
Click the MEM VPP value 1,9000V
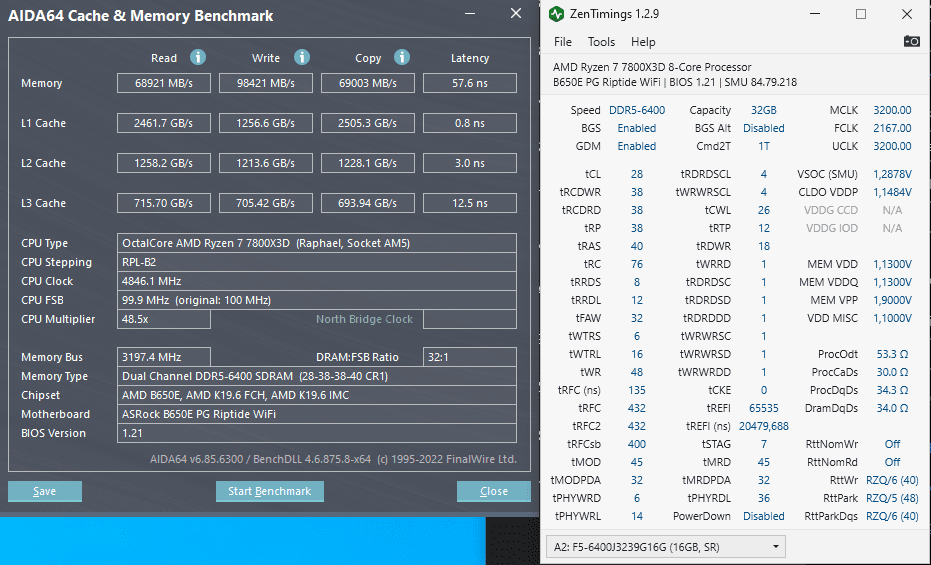pyautogui.click(x=892, y=300)
